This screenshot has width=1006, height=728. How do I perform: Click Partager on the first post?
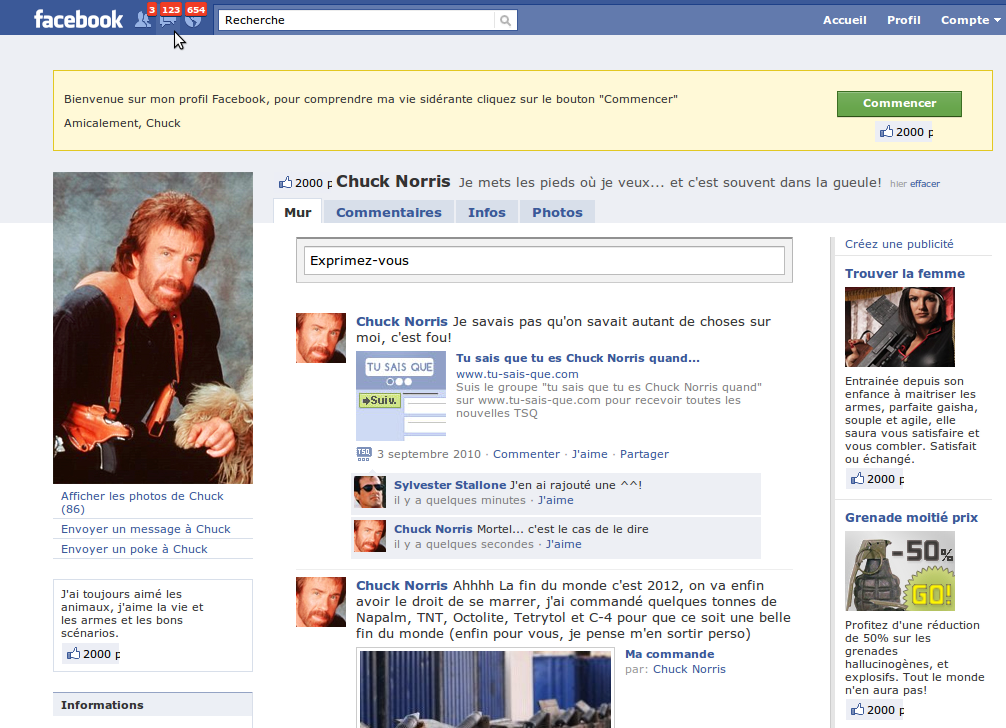[x=644, y=454]
